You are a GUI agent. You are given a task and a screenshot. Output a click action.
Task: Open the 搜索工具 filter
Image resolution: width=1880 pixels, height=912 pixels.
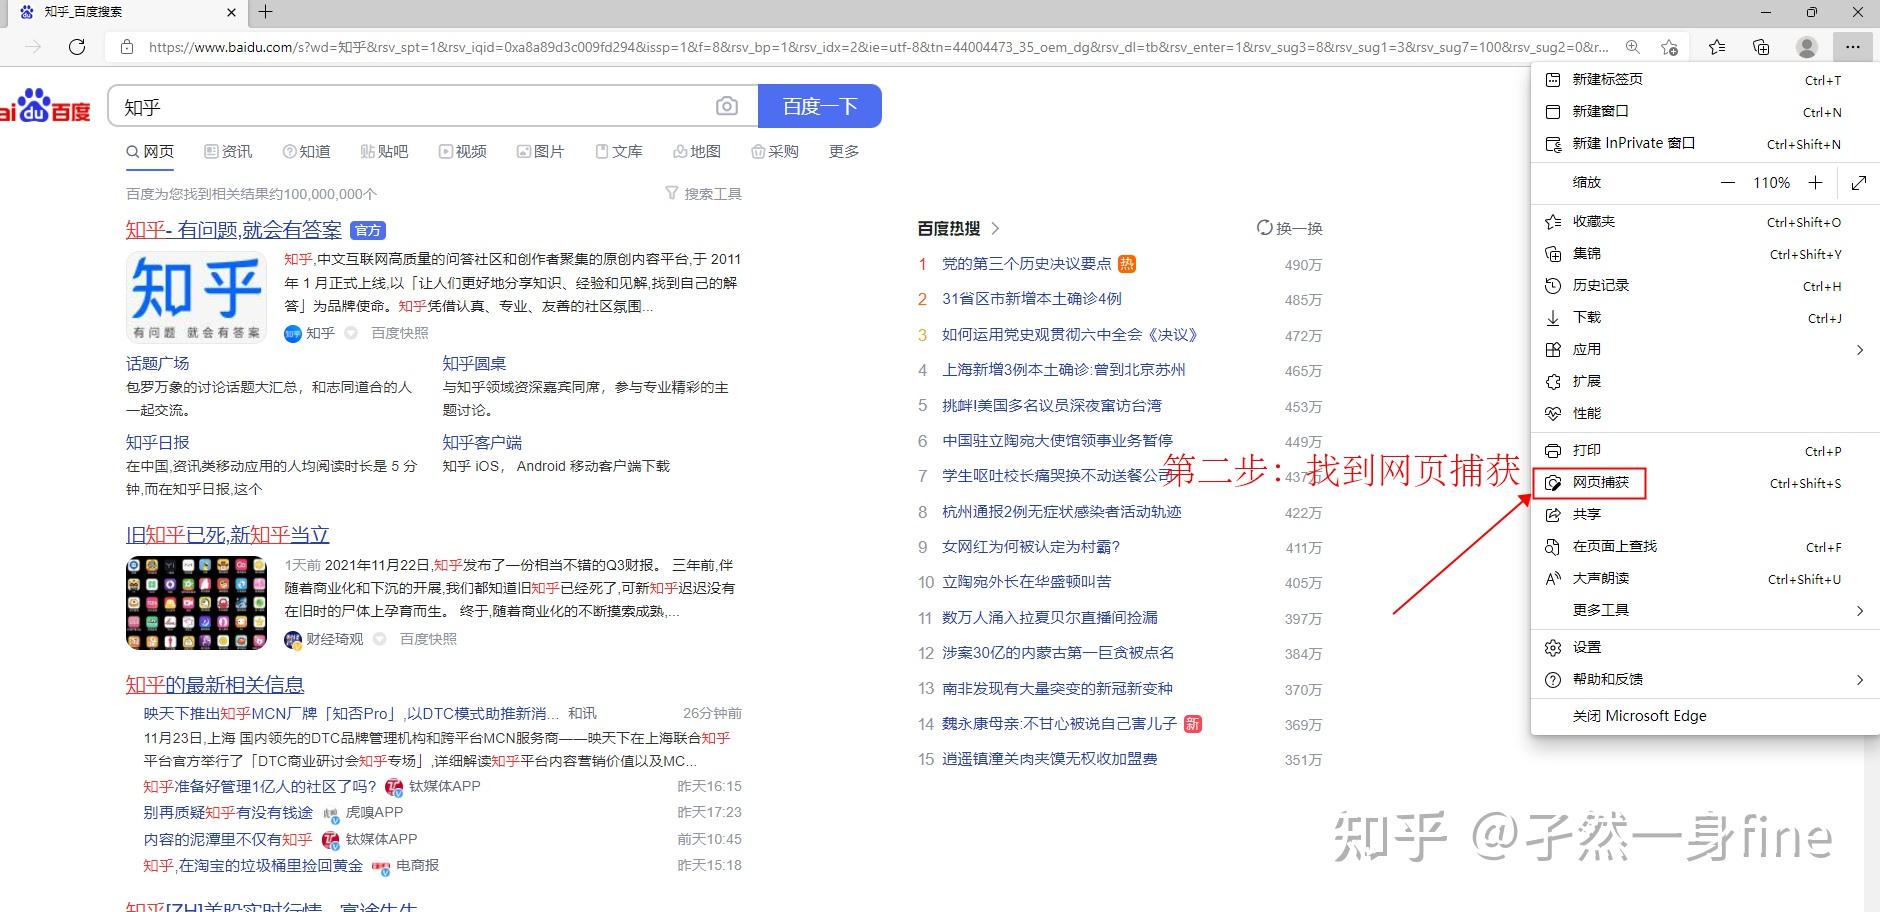pyautogui.click(x=704, y=193)
